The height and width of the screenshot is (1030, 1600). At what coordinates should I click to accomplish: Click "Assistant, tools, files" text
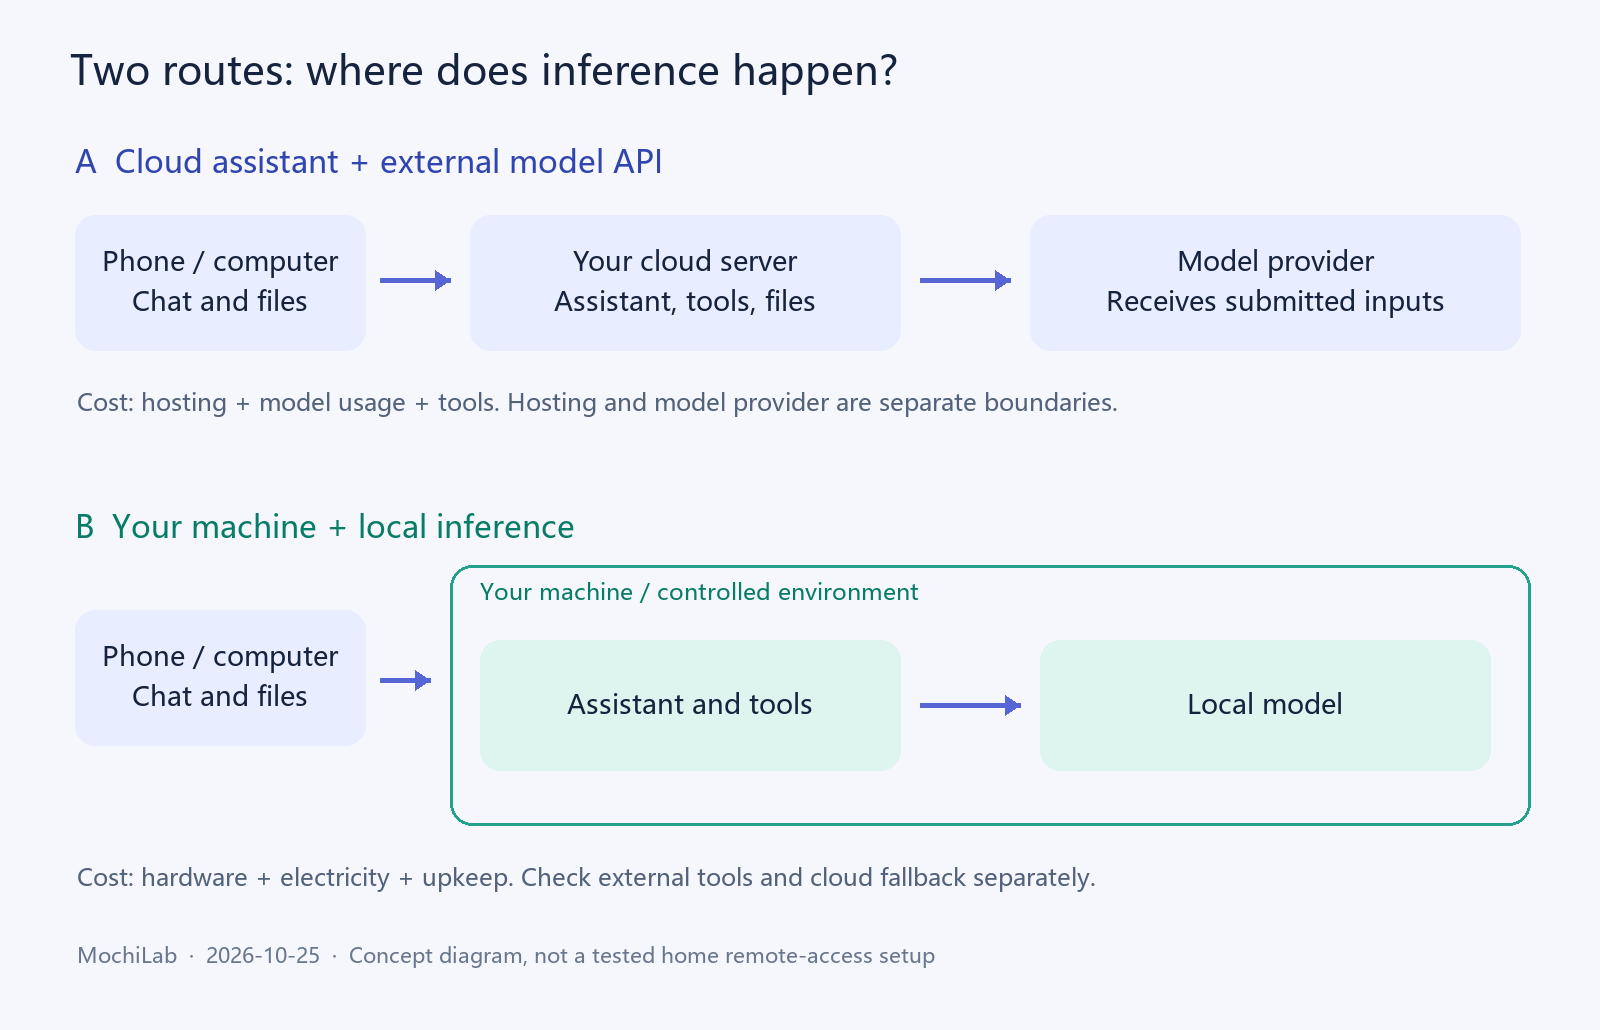coord(685,302)
